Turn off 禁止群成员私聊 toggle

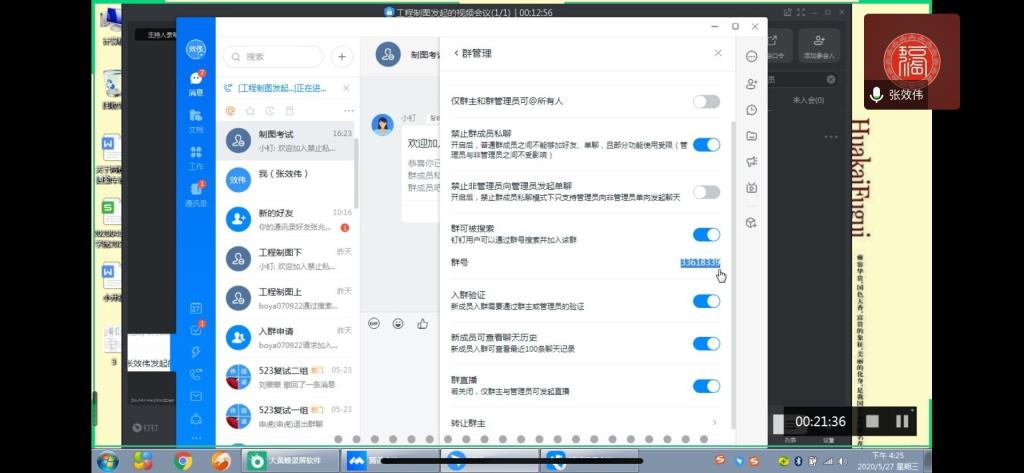[706, 145]
